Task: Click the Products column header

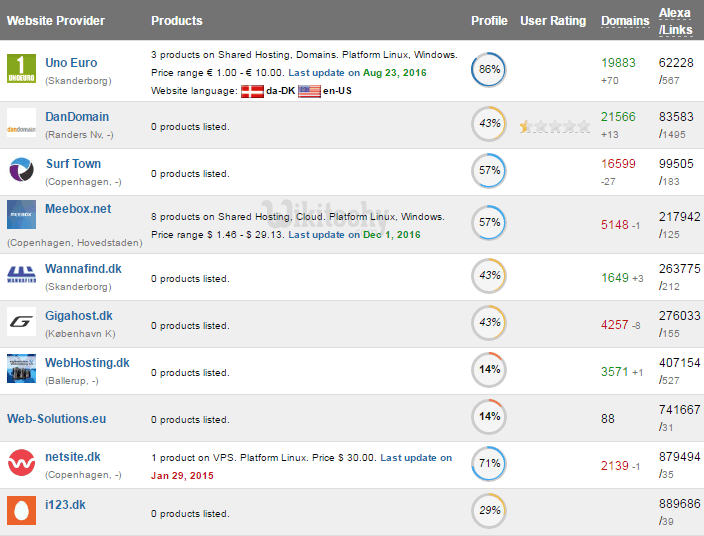Action: 176,21
